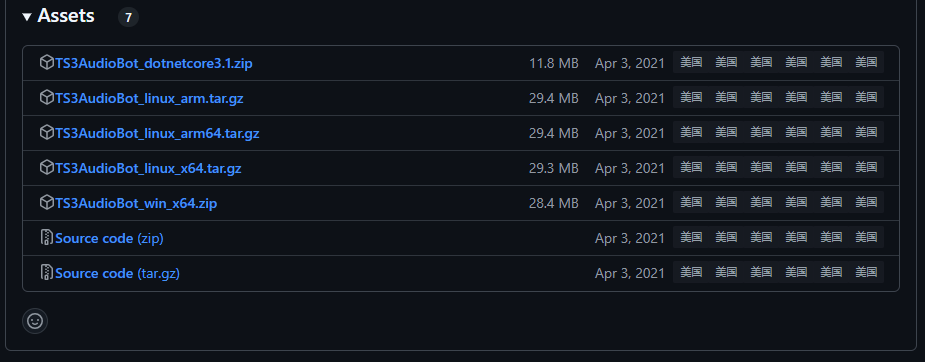Click first 美国 mirror button in dotnetcore3.1 row

[x=691, y=62]
